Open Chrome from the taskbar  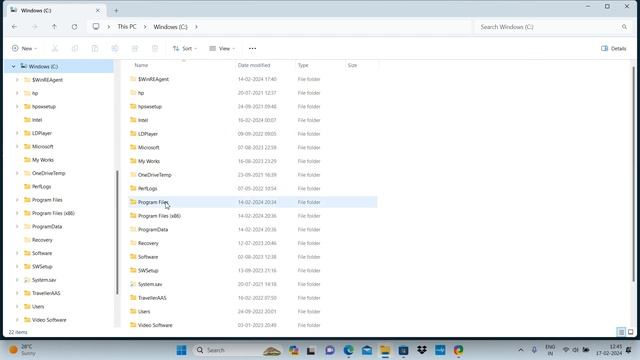point(458,350)
